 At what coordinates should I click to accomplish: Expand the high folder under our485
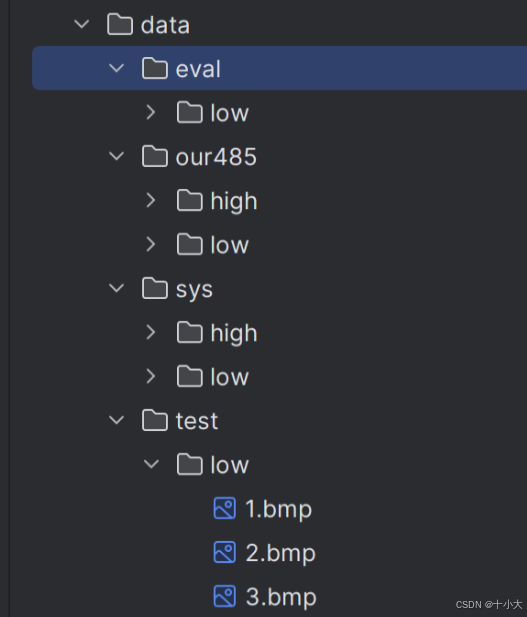(151, 200)
